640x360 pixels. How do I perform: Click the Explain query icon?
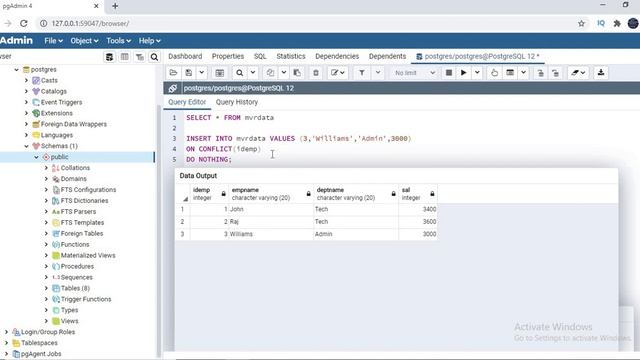pyautogui.click(x=494, y=73)
